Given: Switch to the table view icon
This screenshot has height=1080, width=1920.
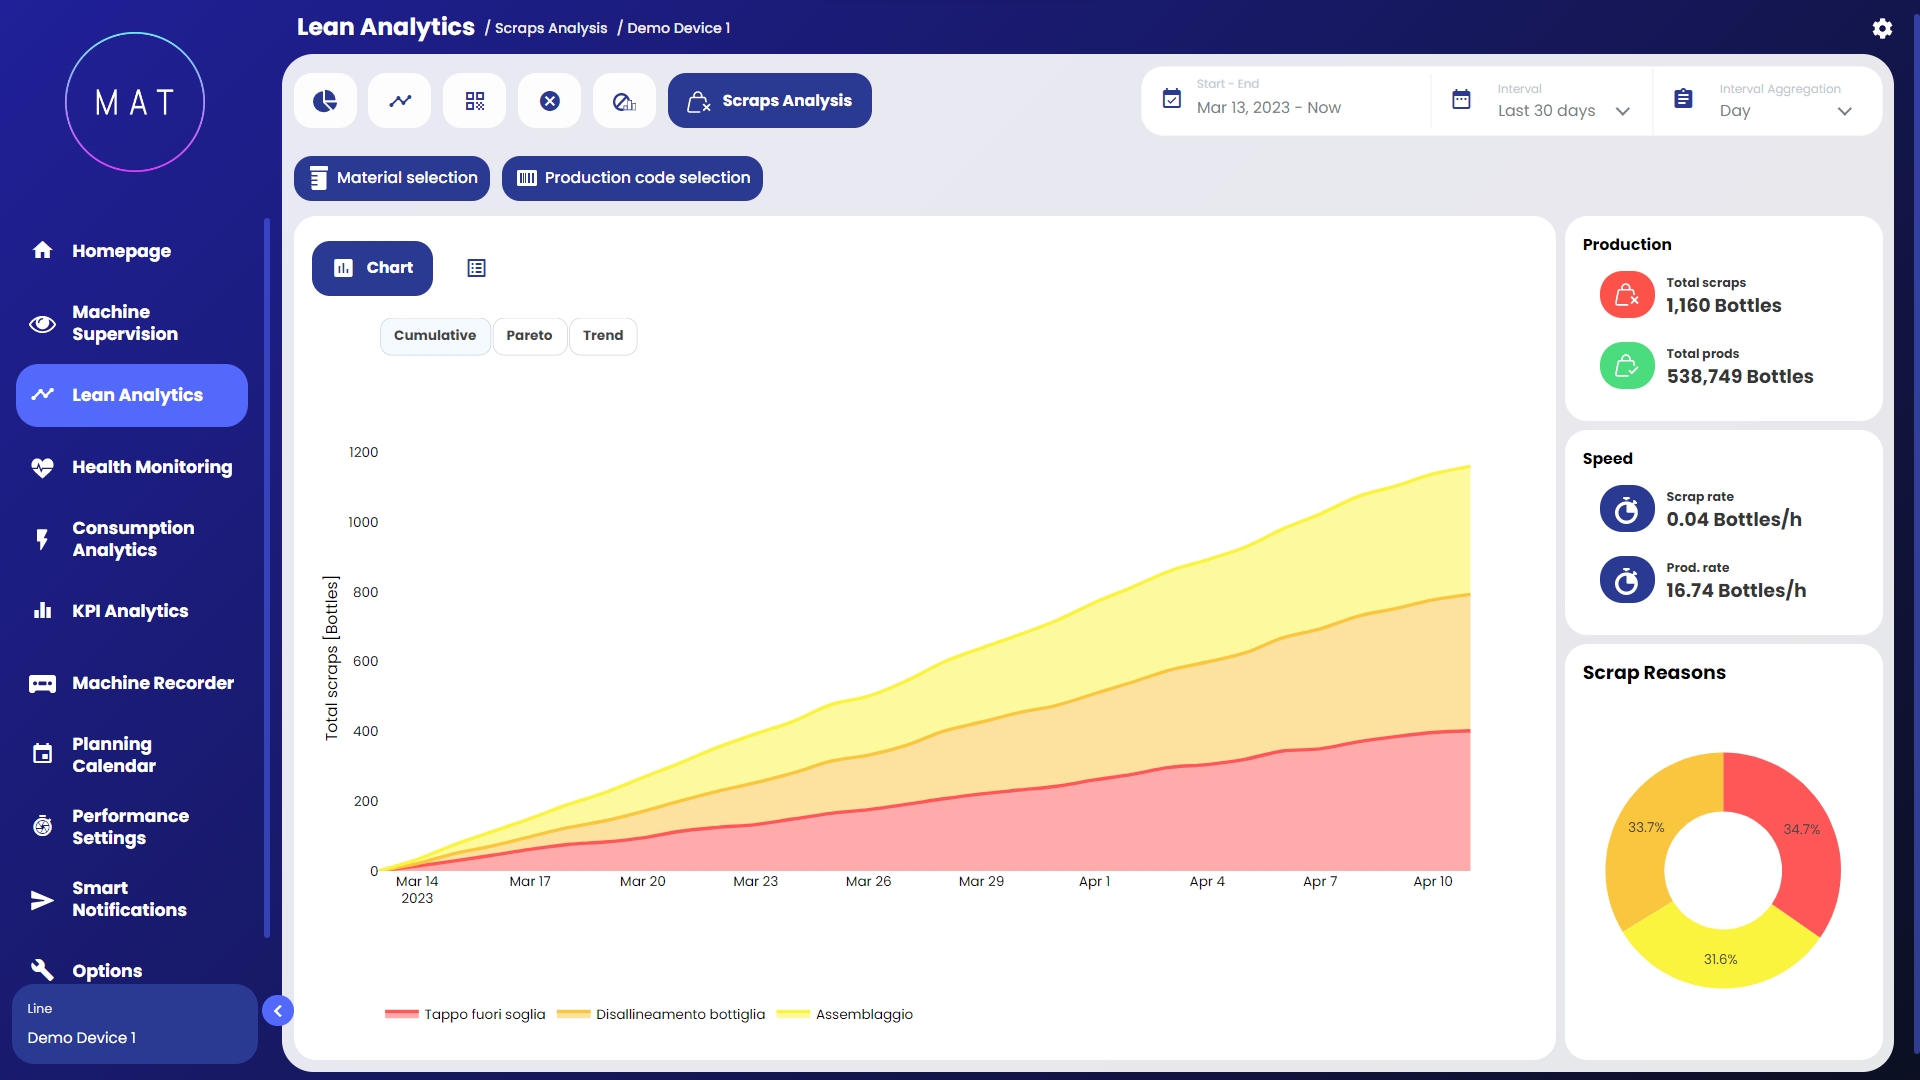Looking at the screenshot, I should [476, 268].
